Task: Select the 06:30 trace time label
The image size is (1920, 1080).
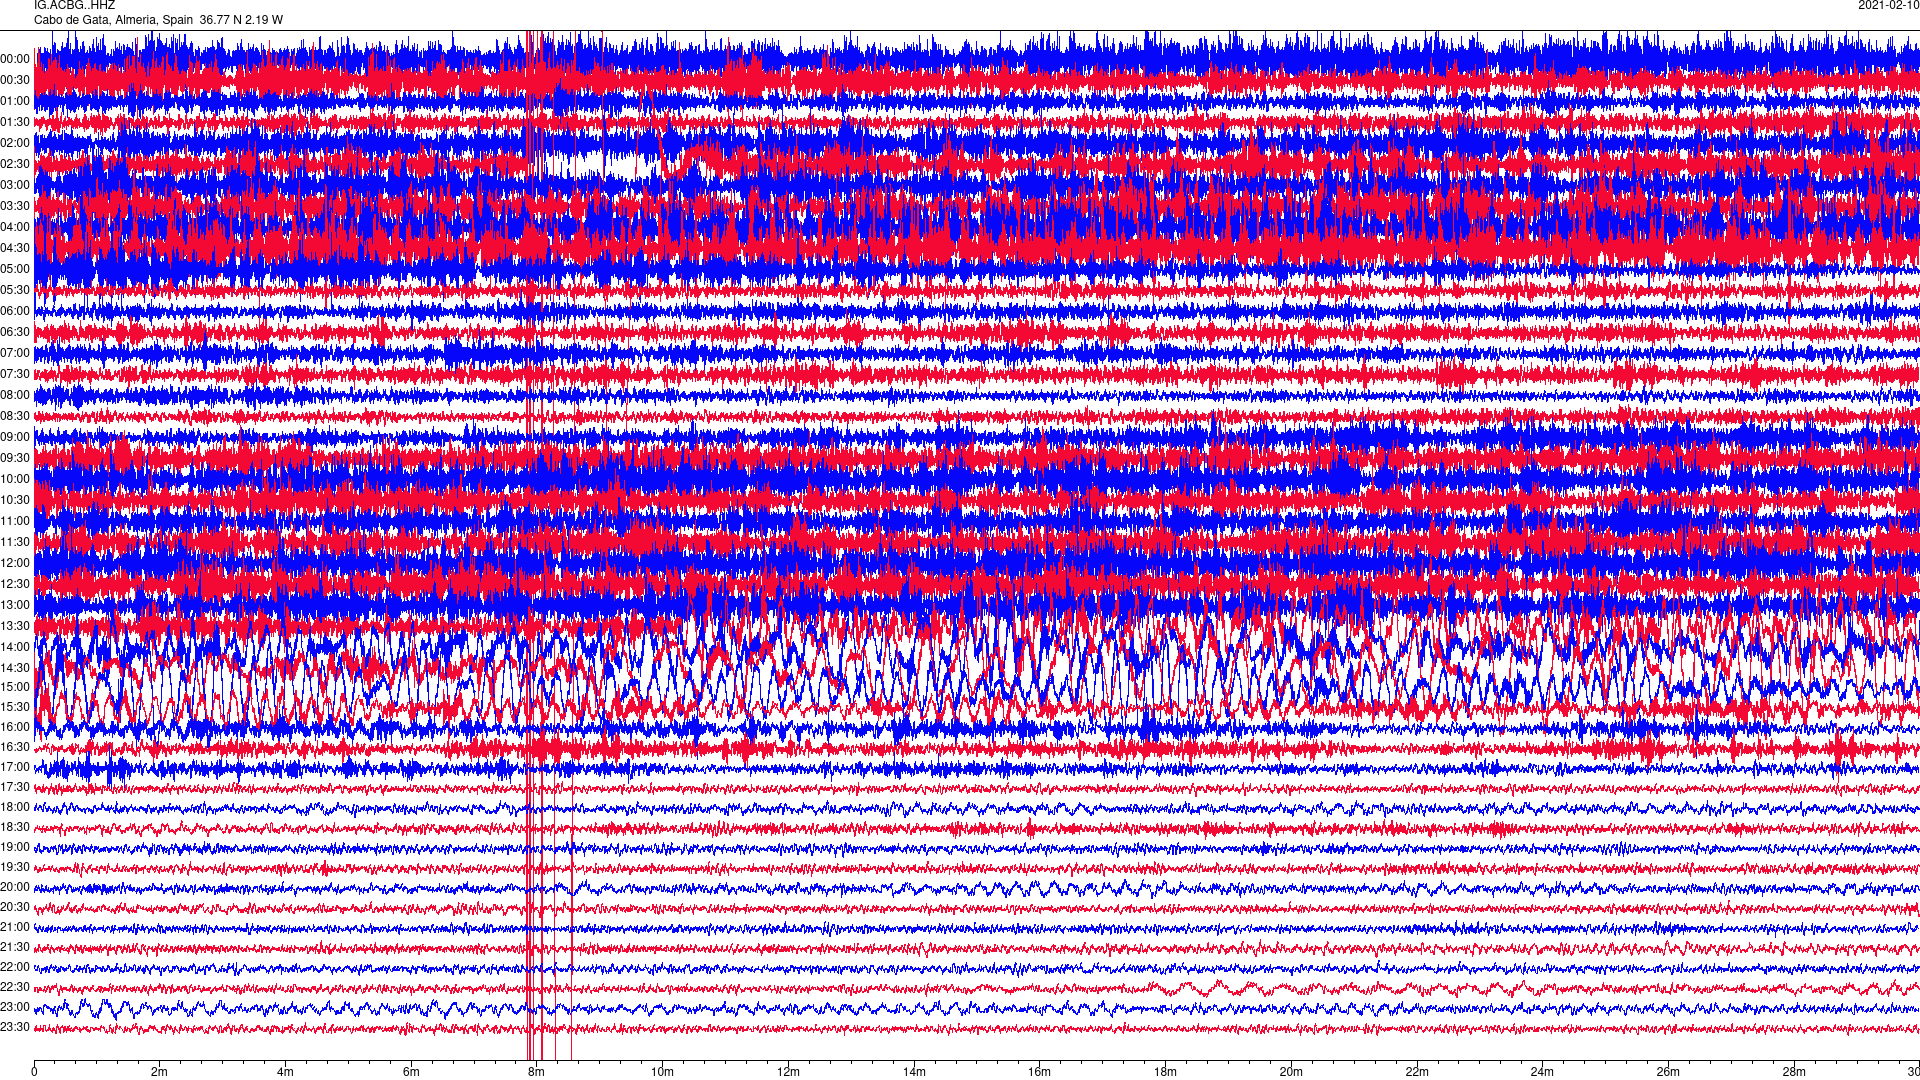Action: point(15,332)
